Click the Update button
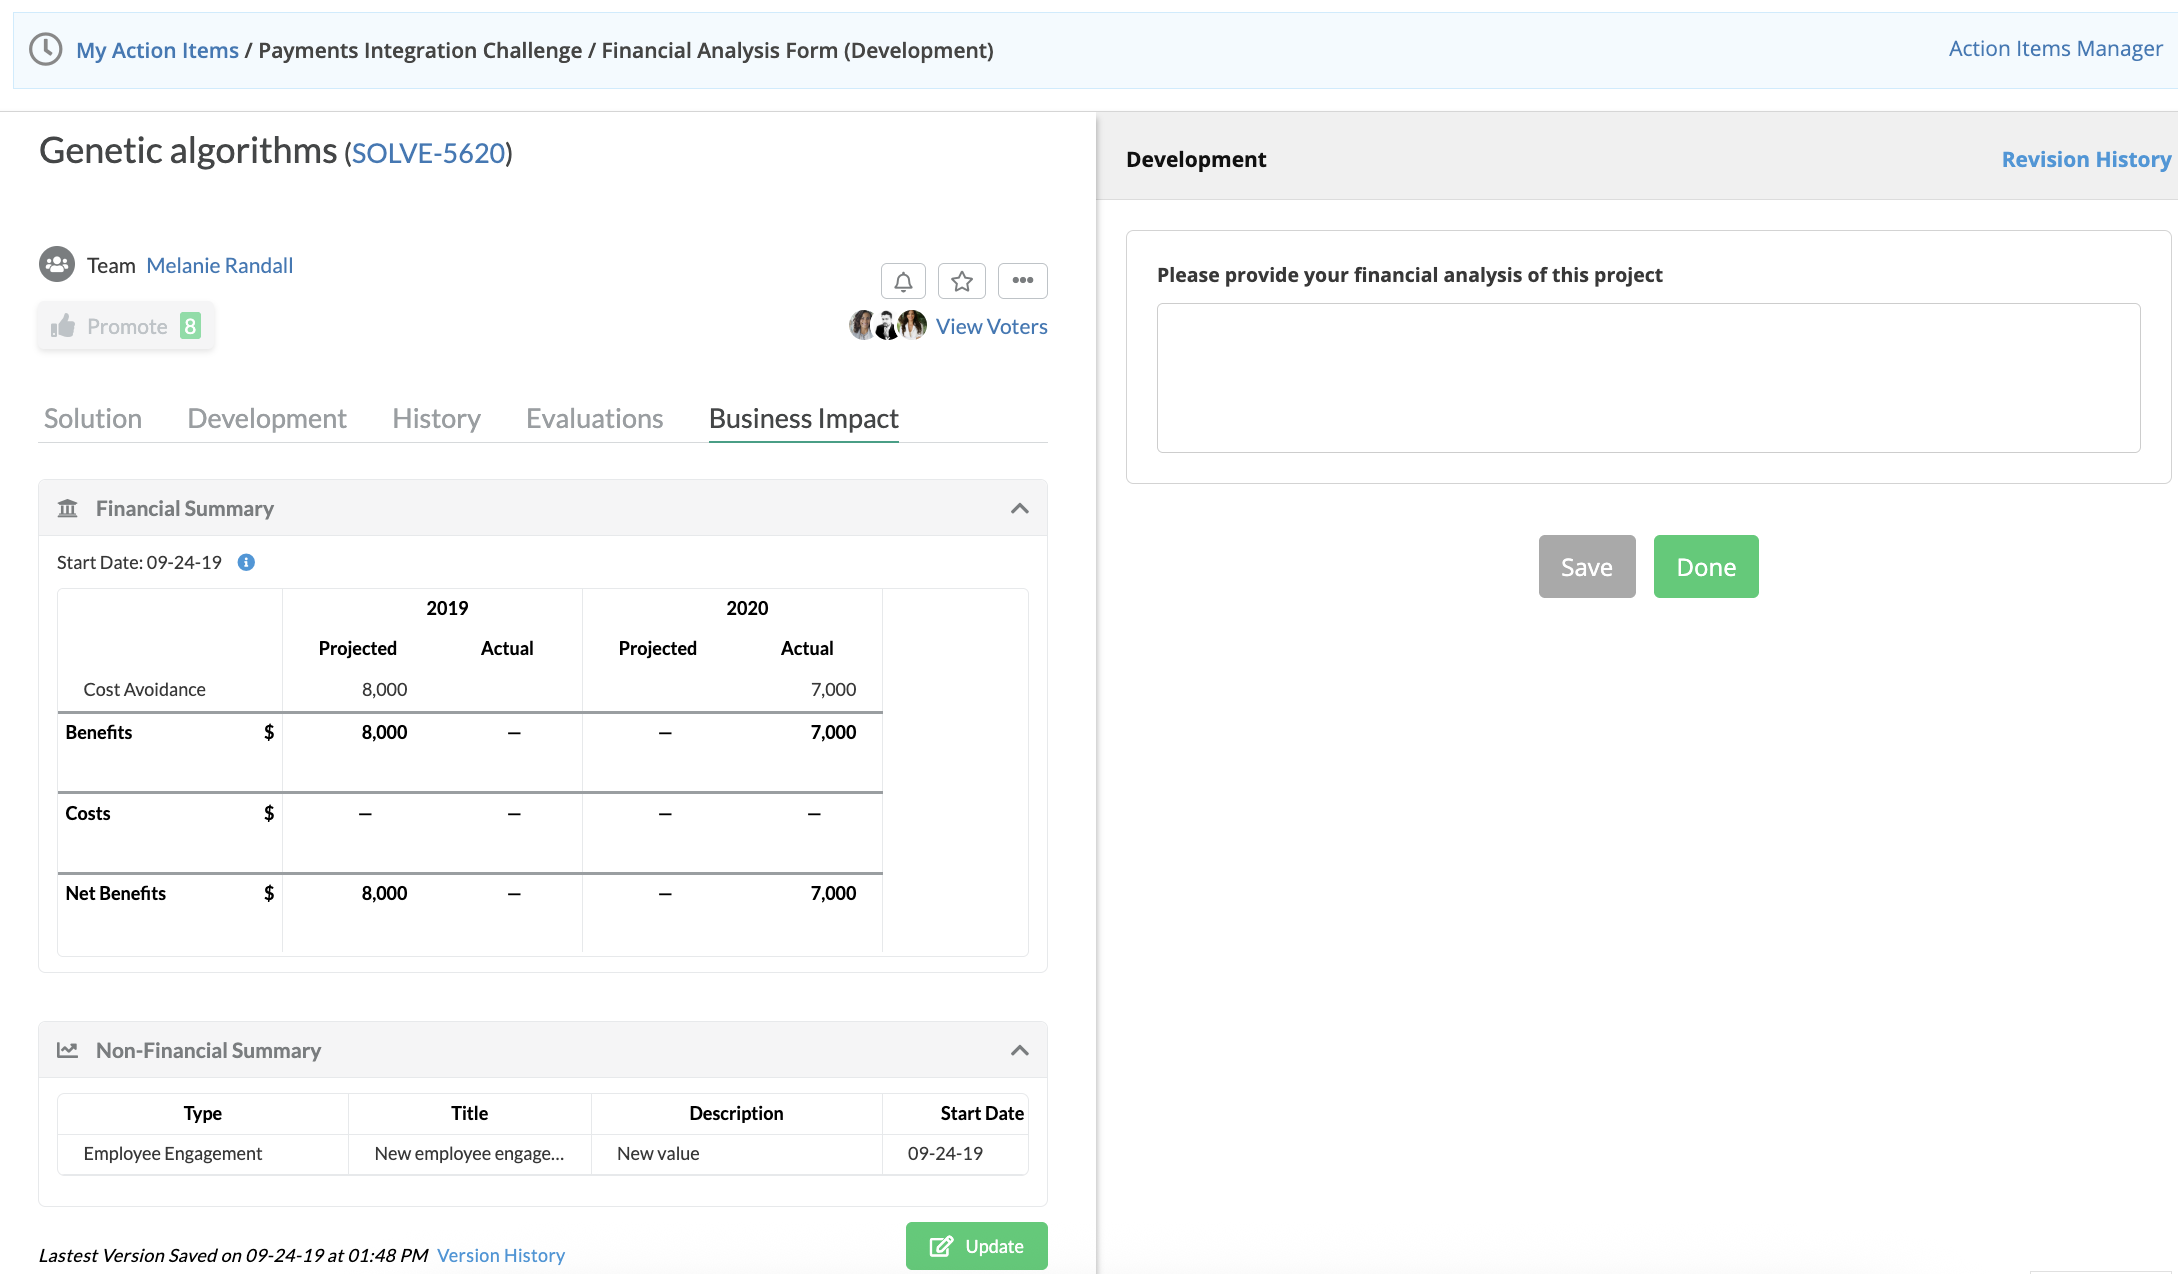 (x=977, y=1246)
